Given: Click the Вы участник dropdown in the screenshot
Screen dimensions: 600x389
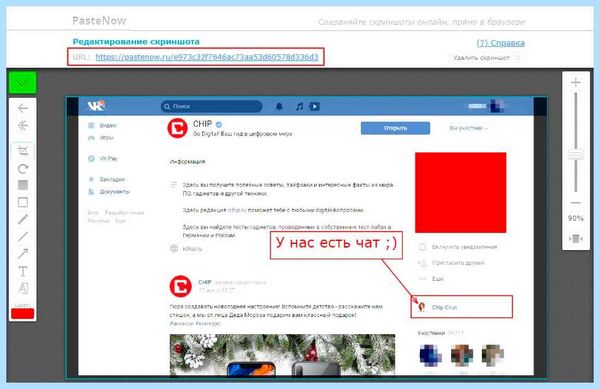Looking at the screenshot, I should click(x=468, y=128).
